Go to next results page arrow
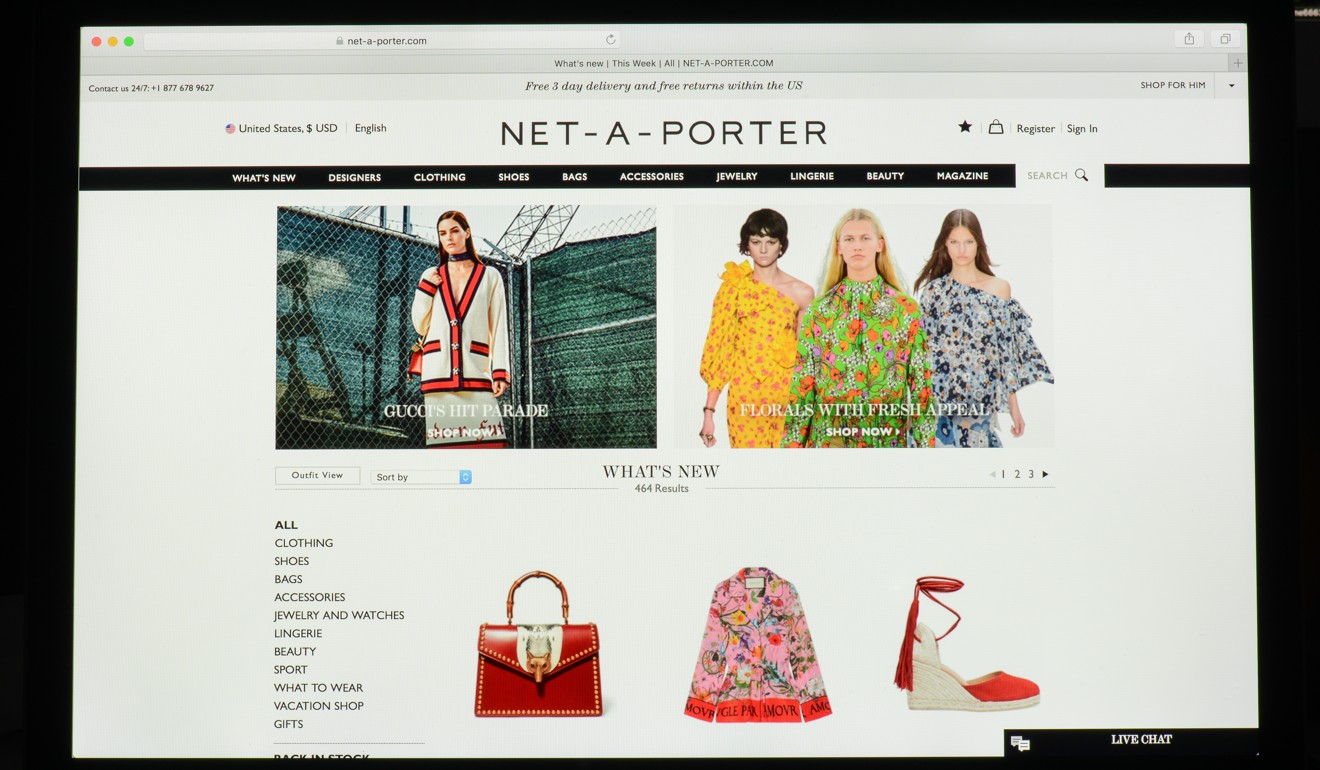Screen dimensions: 1320x770 pyautogui.click(x=1046, y=474)
